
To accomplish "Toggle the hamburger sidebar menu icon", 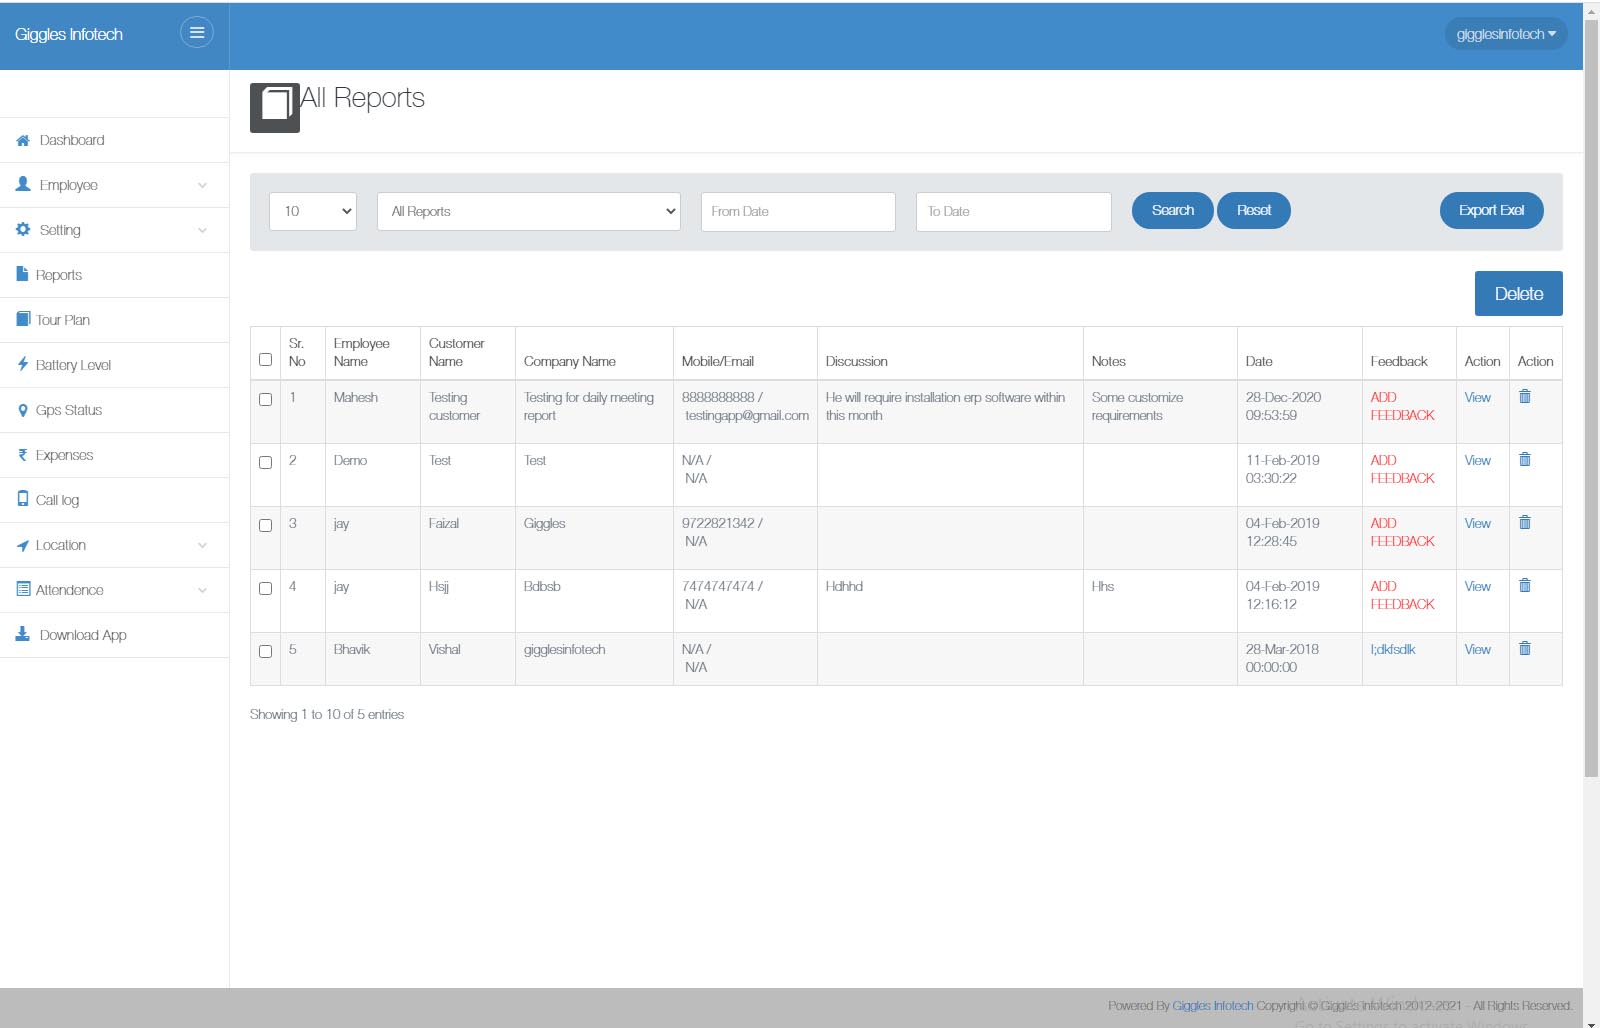I will point(197,33).
